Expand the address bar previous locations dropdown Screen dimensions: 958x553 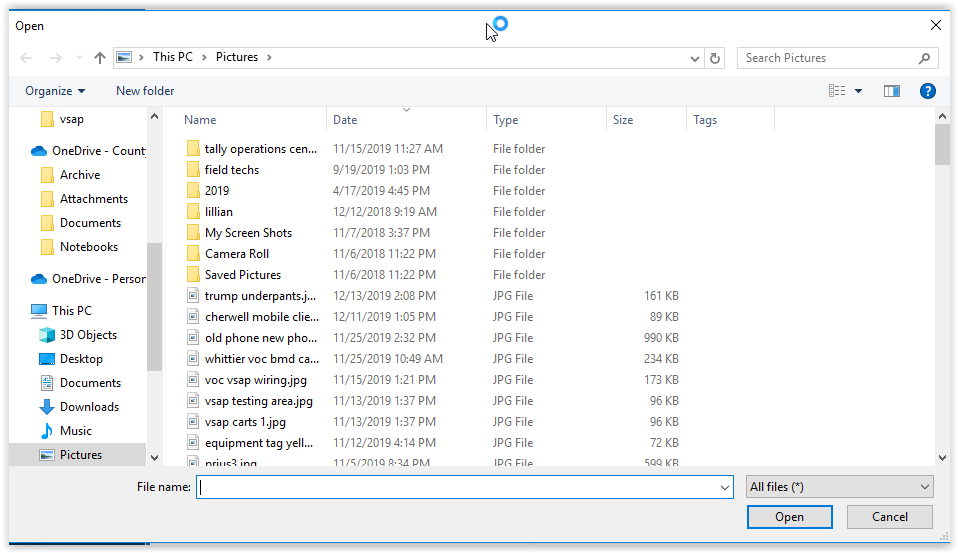click(695, 58)
